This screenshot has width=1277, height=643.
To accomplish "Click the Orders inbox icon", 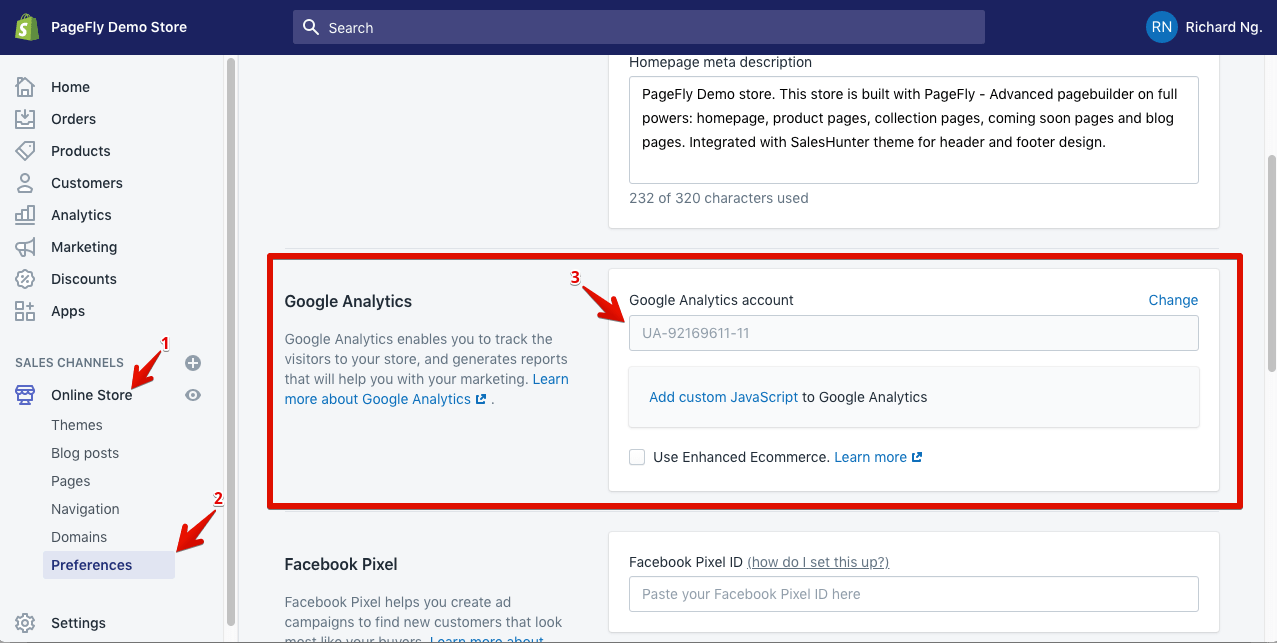I will pyautogui.click(x=25, y=119).
